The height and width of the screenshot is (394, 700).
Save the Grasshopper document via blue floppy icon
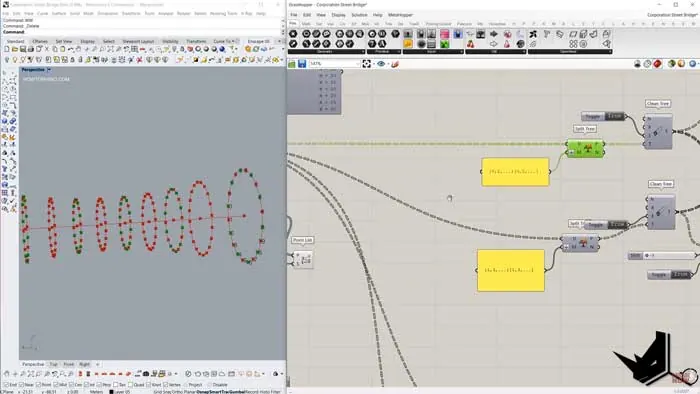[302, 64]
